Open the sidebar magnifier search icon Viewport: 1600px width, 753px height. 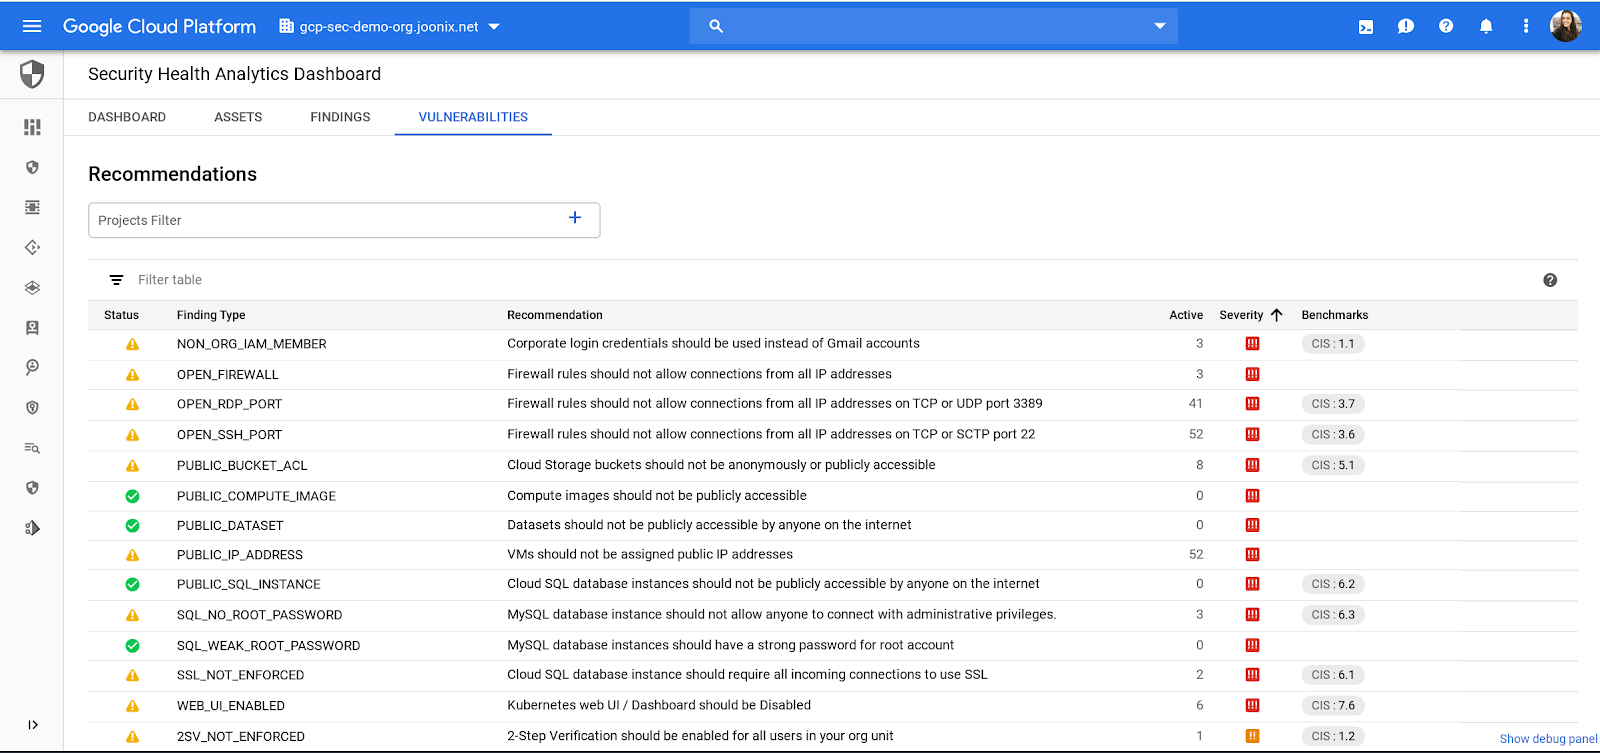point(32,367)
